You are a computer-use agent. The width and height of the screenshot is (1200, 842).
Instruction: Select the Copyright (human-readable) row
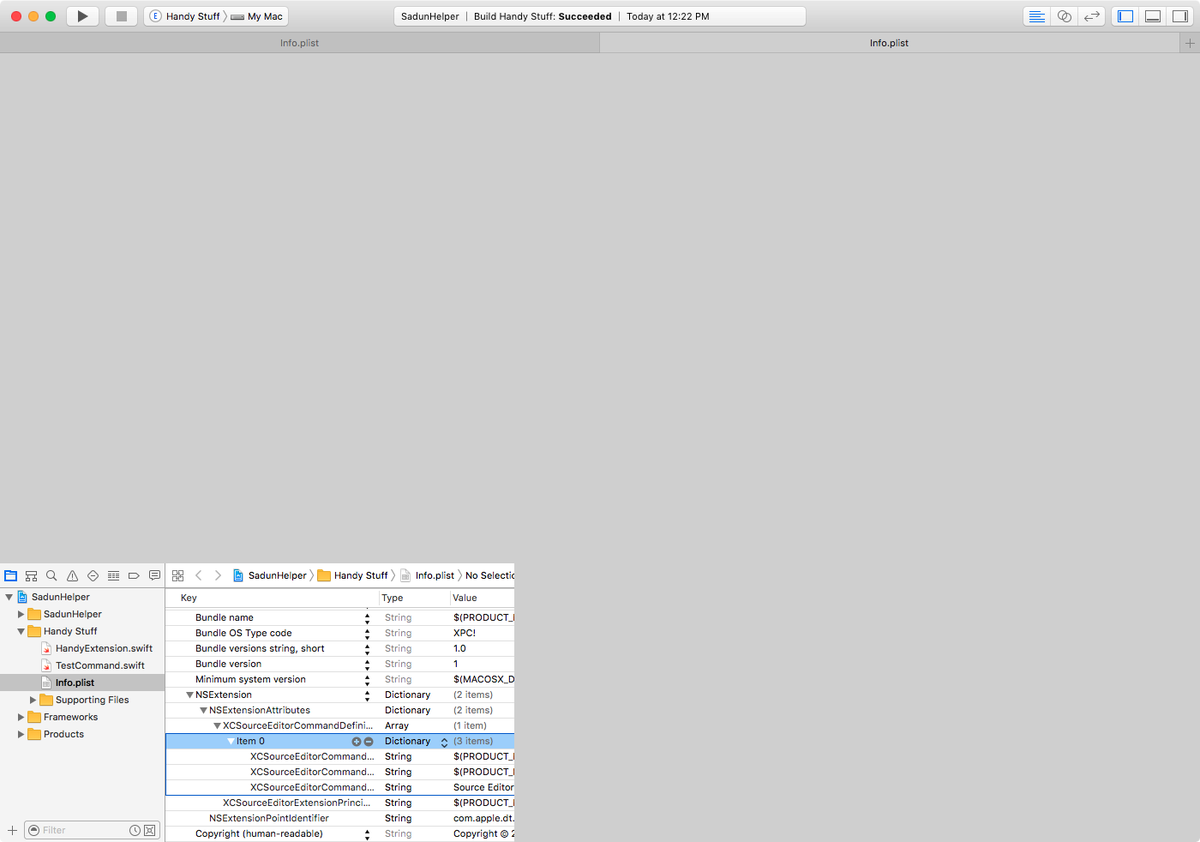[x=340, y=834]
